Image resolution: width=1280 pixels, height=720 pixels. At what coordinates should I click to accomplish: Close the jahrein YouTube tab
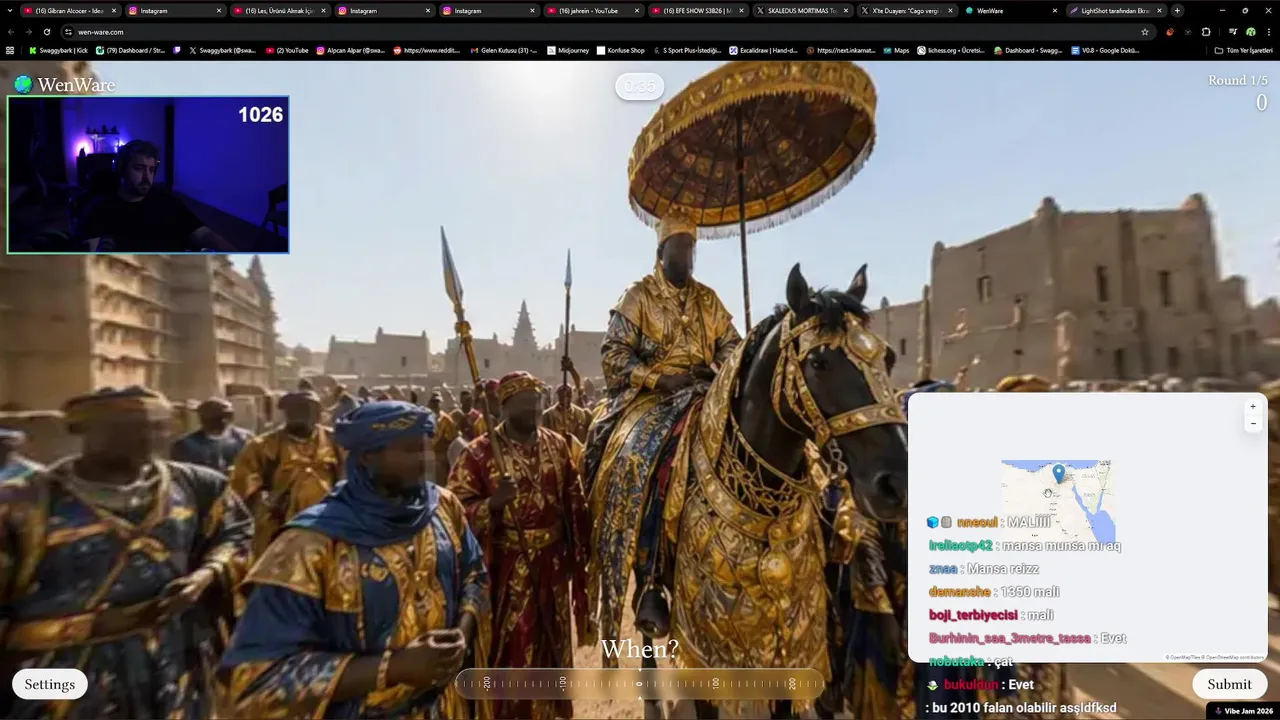tap(637, 11)
